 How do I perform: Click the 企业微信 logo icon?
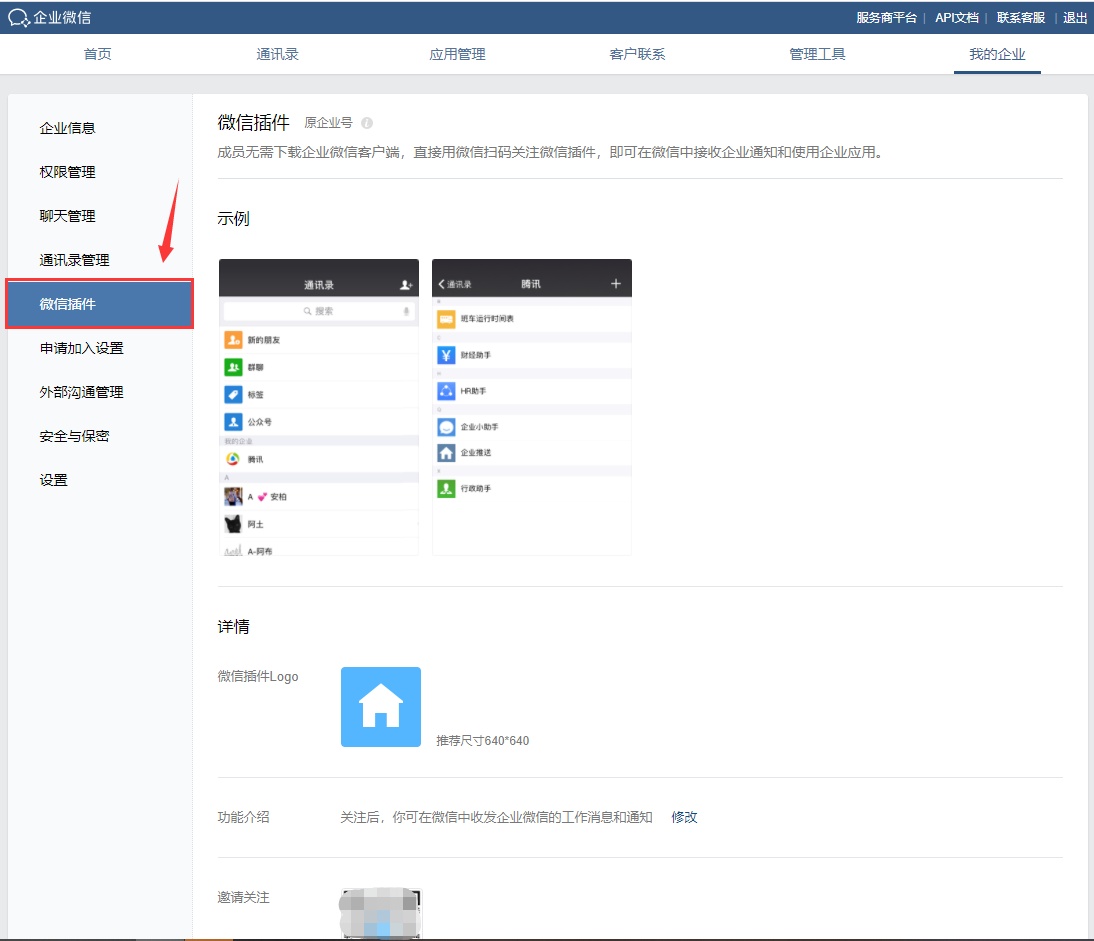(18, 17)
